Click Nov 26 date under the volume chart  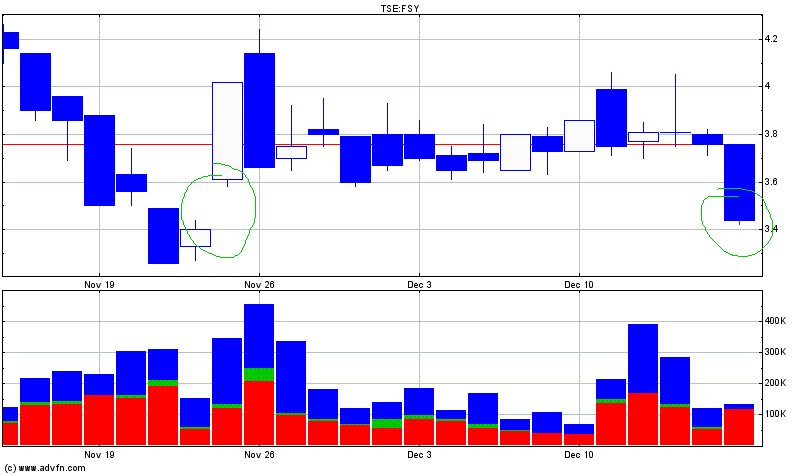click(259, 455)
